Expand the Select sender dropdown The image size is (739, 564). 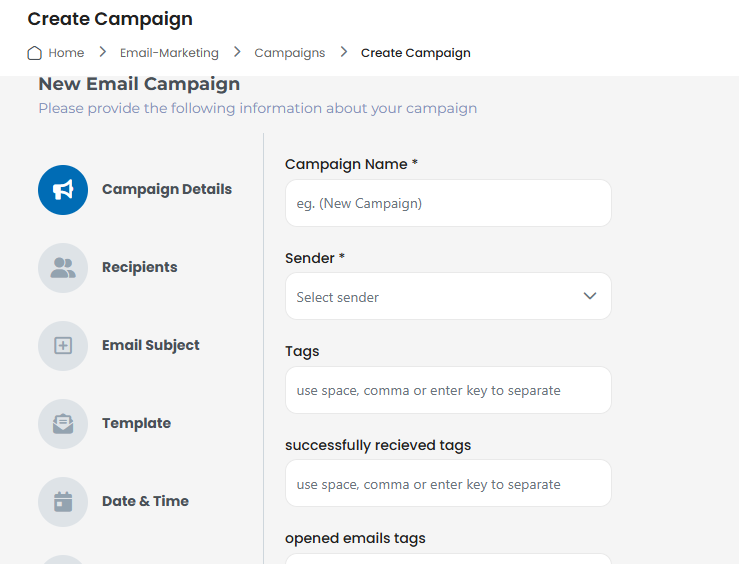coord(448,296)
